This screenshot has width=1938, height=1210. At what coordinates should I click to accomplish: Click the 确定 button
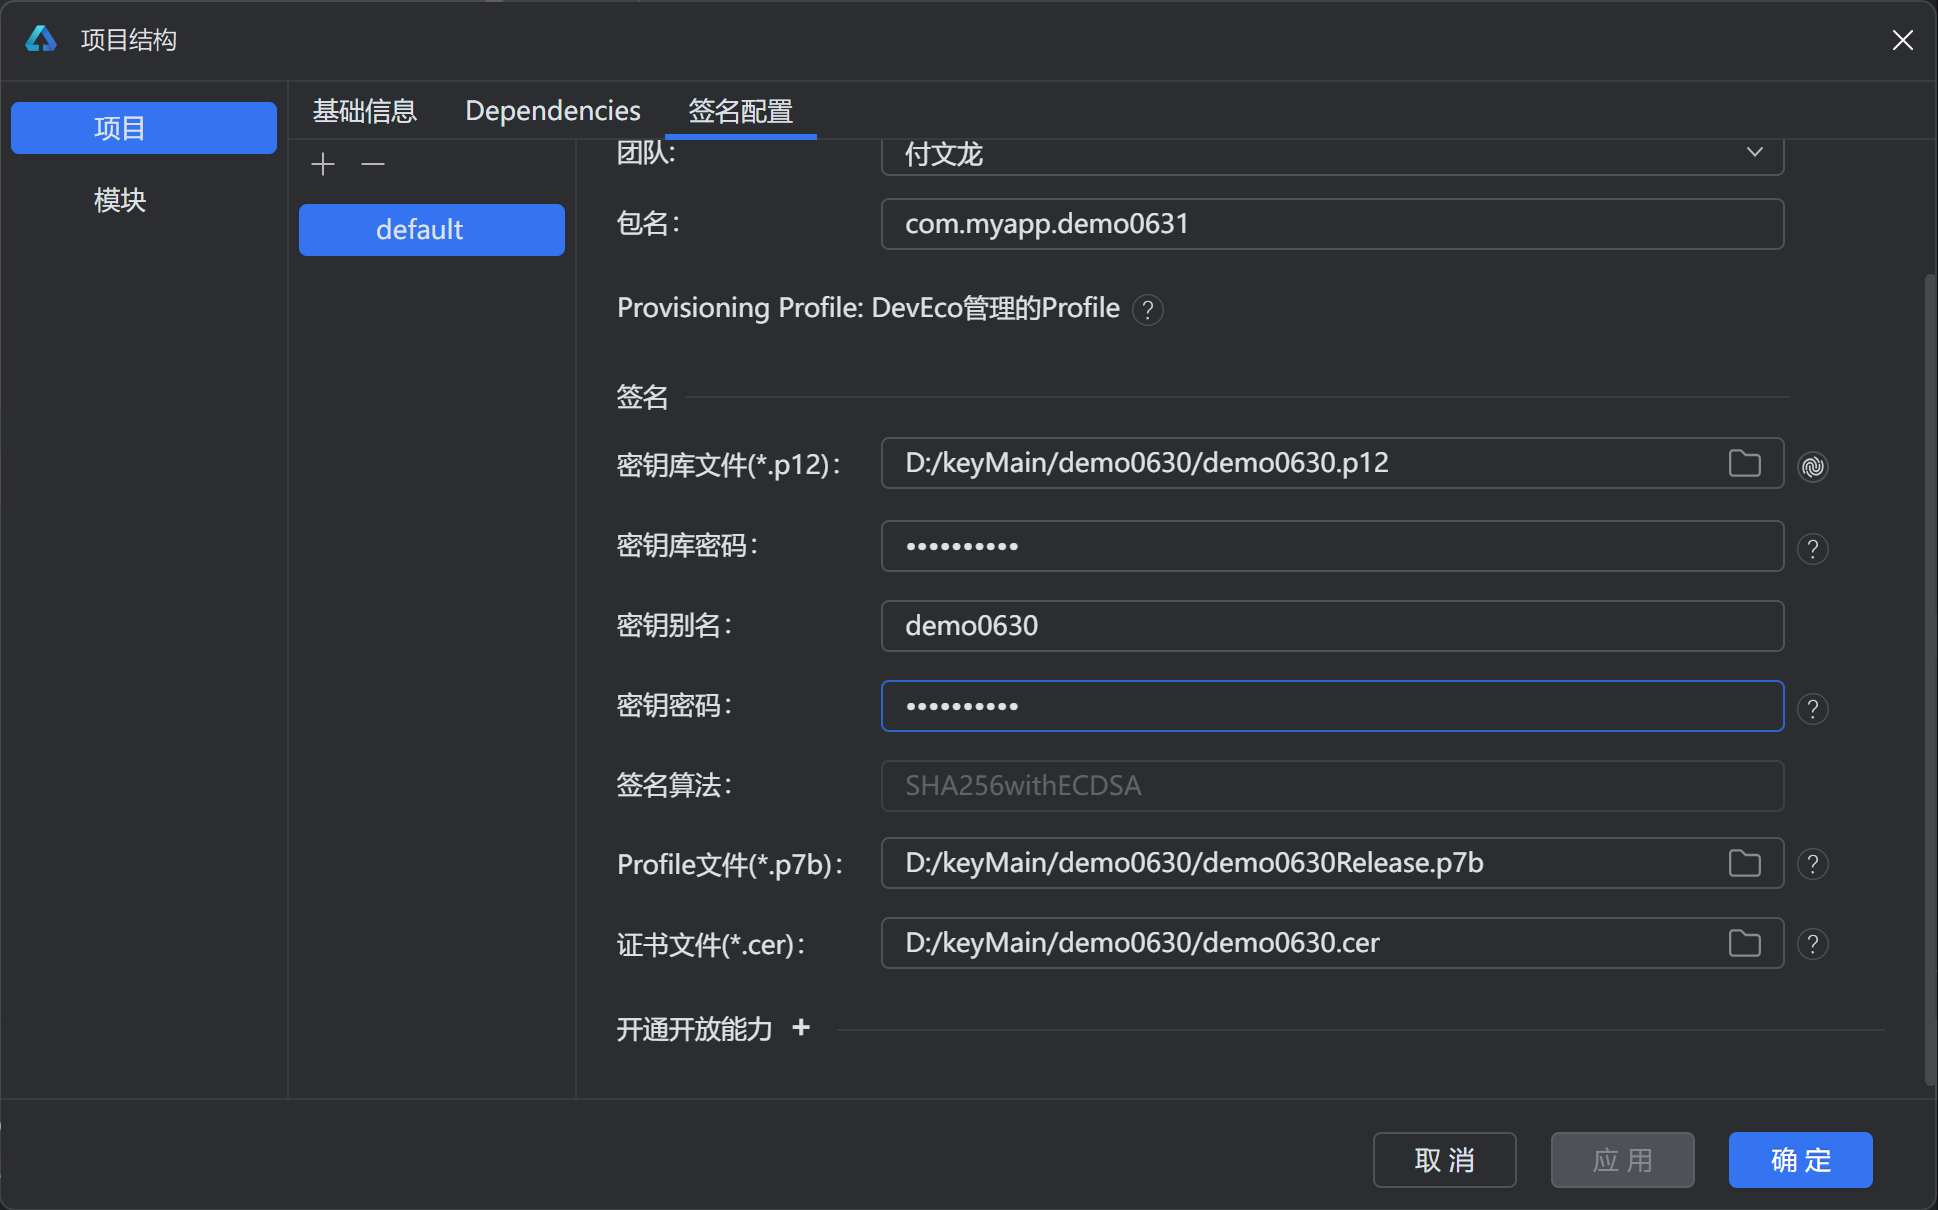coord(1801,1160)
